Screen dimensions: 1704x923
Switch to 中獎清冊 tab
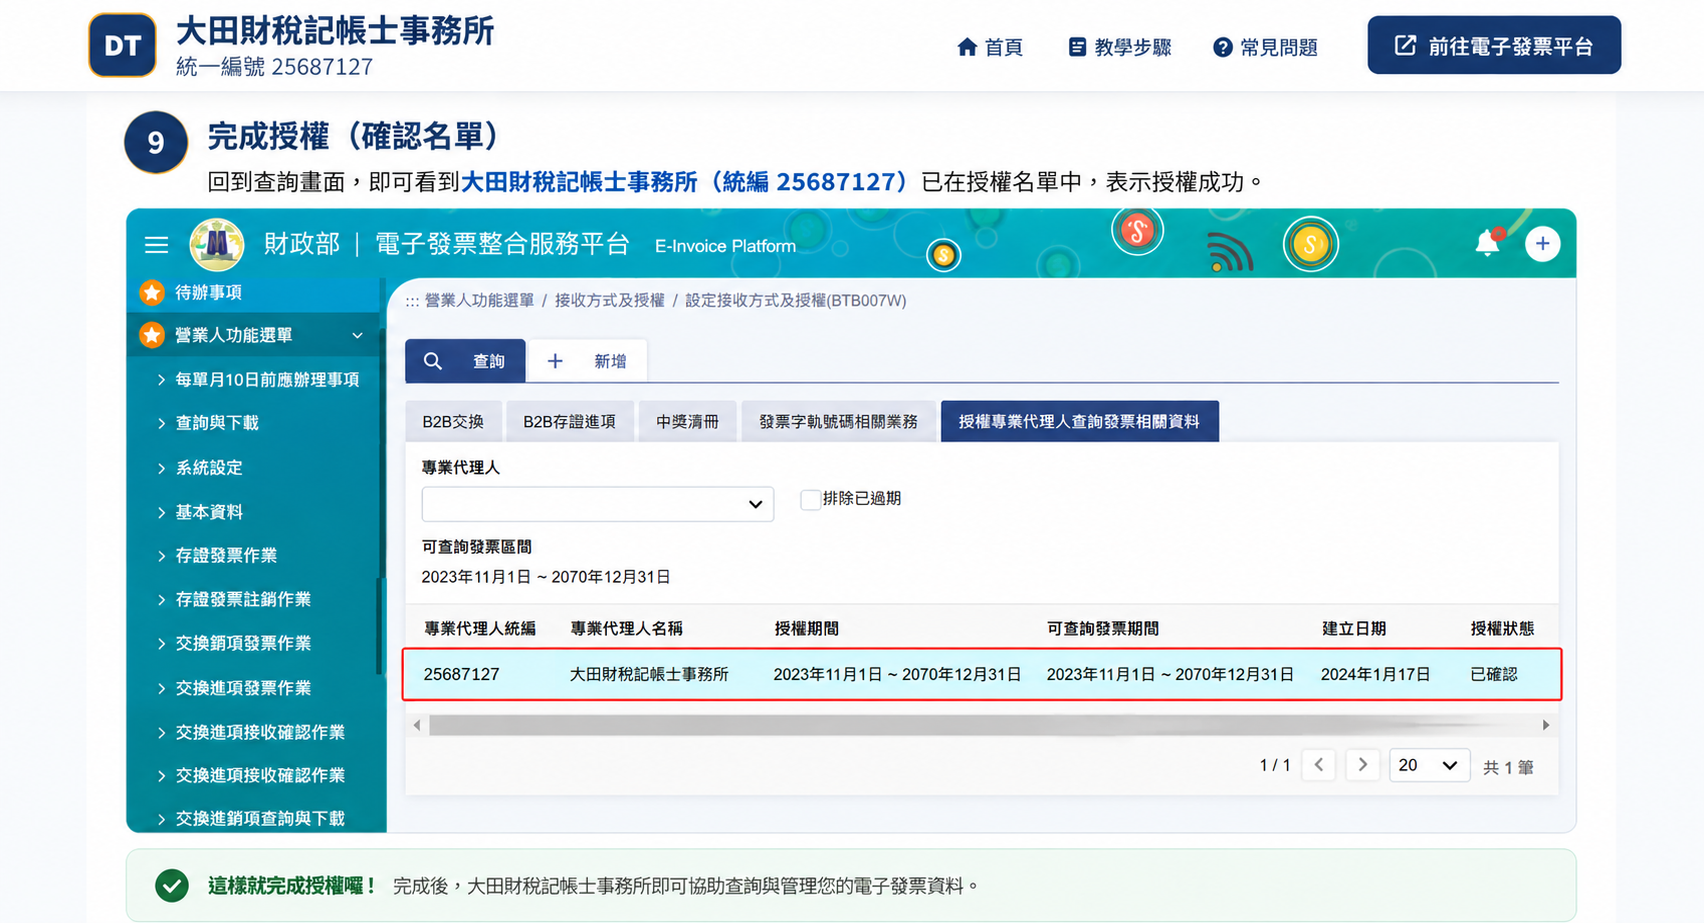tap(687, 422)
